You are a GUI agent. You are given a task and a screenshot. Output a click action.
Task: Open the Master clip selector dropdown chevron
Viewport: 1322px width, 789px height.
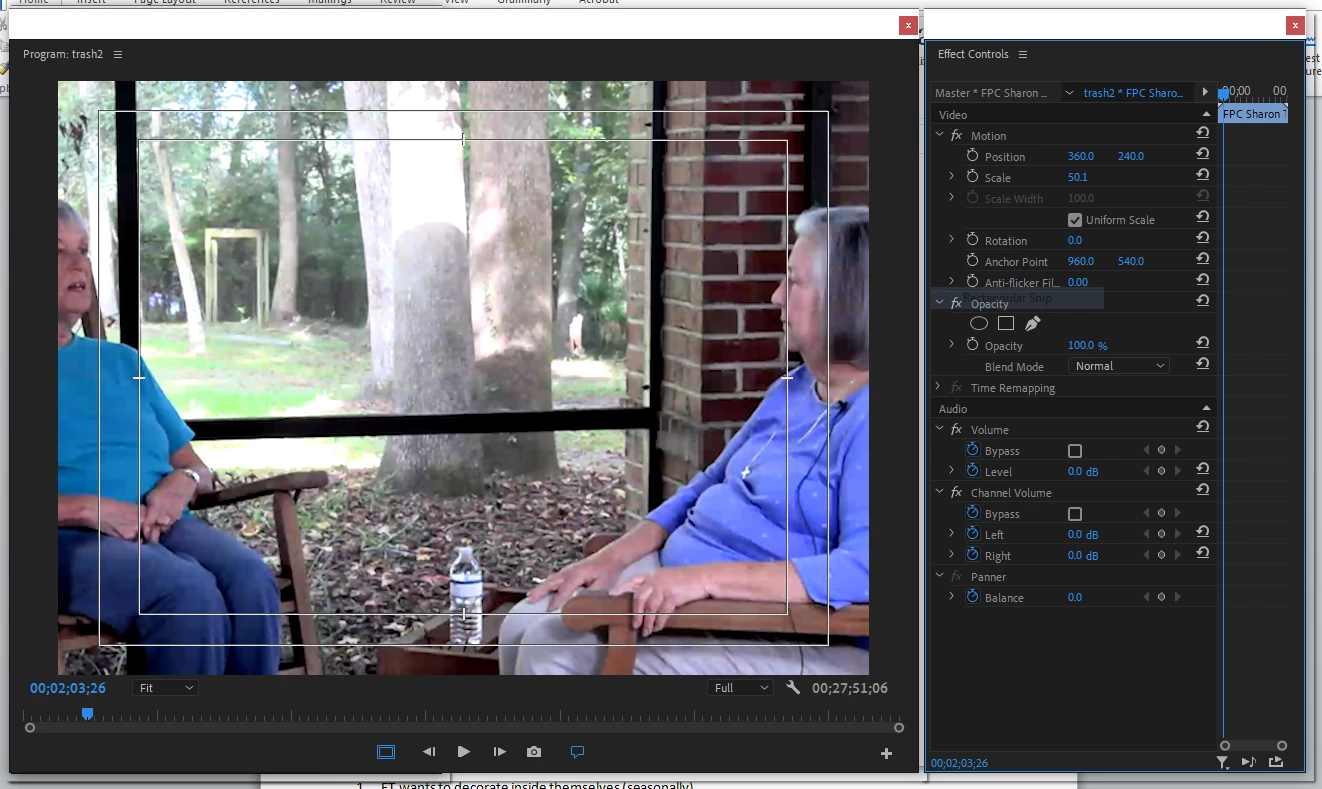coord(1070,92)
